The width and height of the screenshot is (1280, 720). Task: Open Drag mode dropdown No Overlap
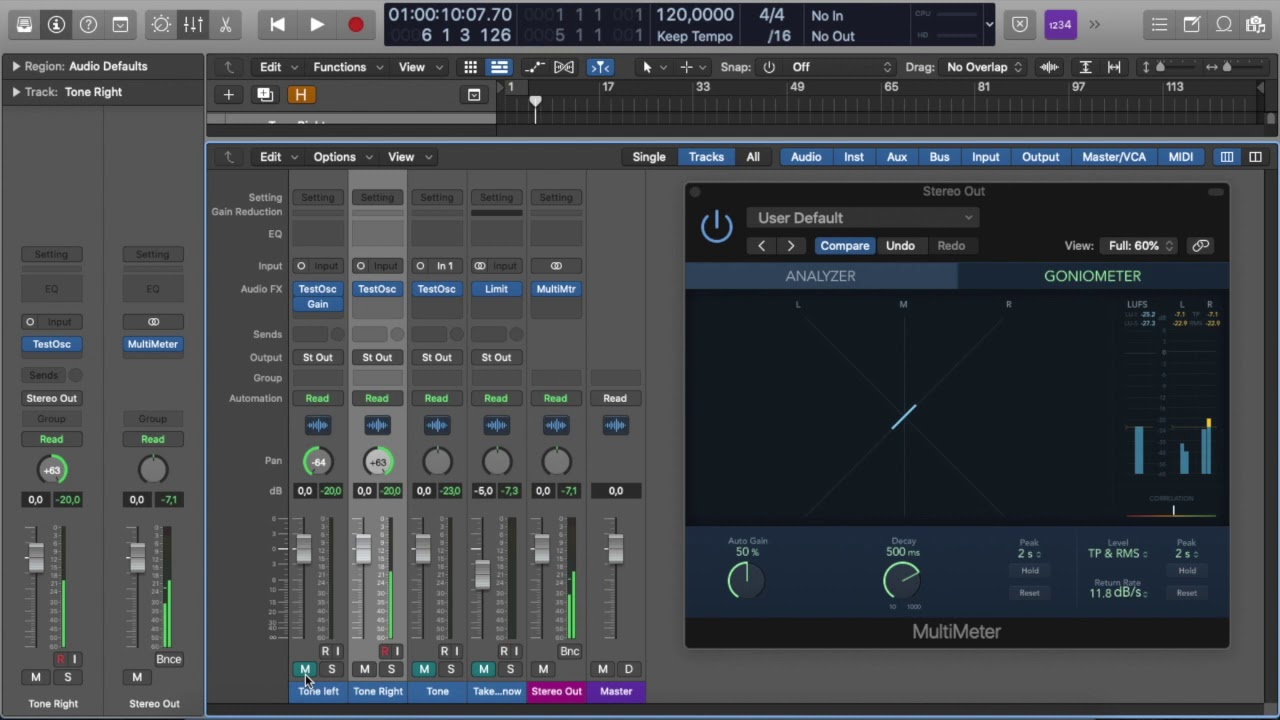coord(984,67)
